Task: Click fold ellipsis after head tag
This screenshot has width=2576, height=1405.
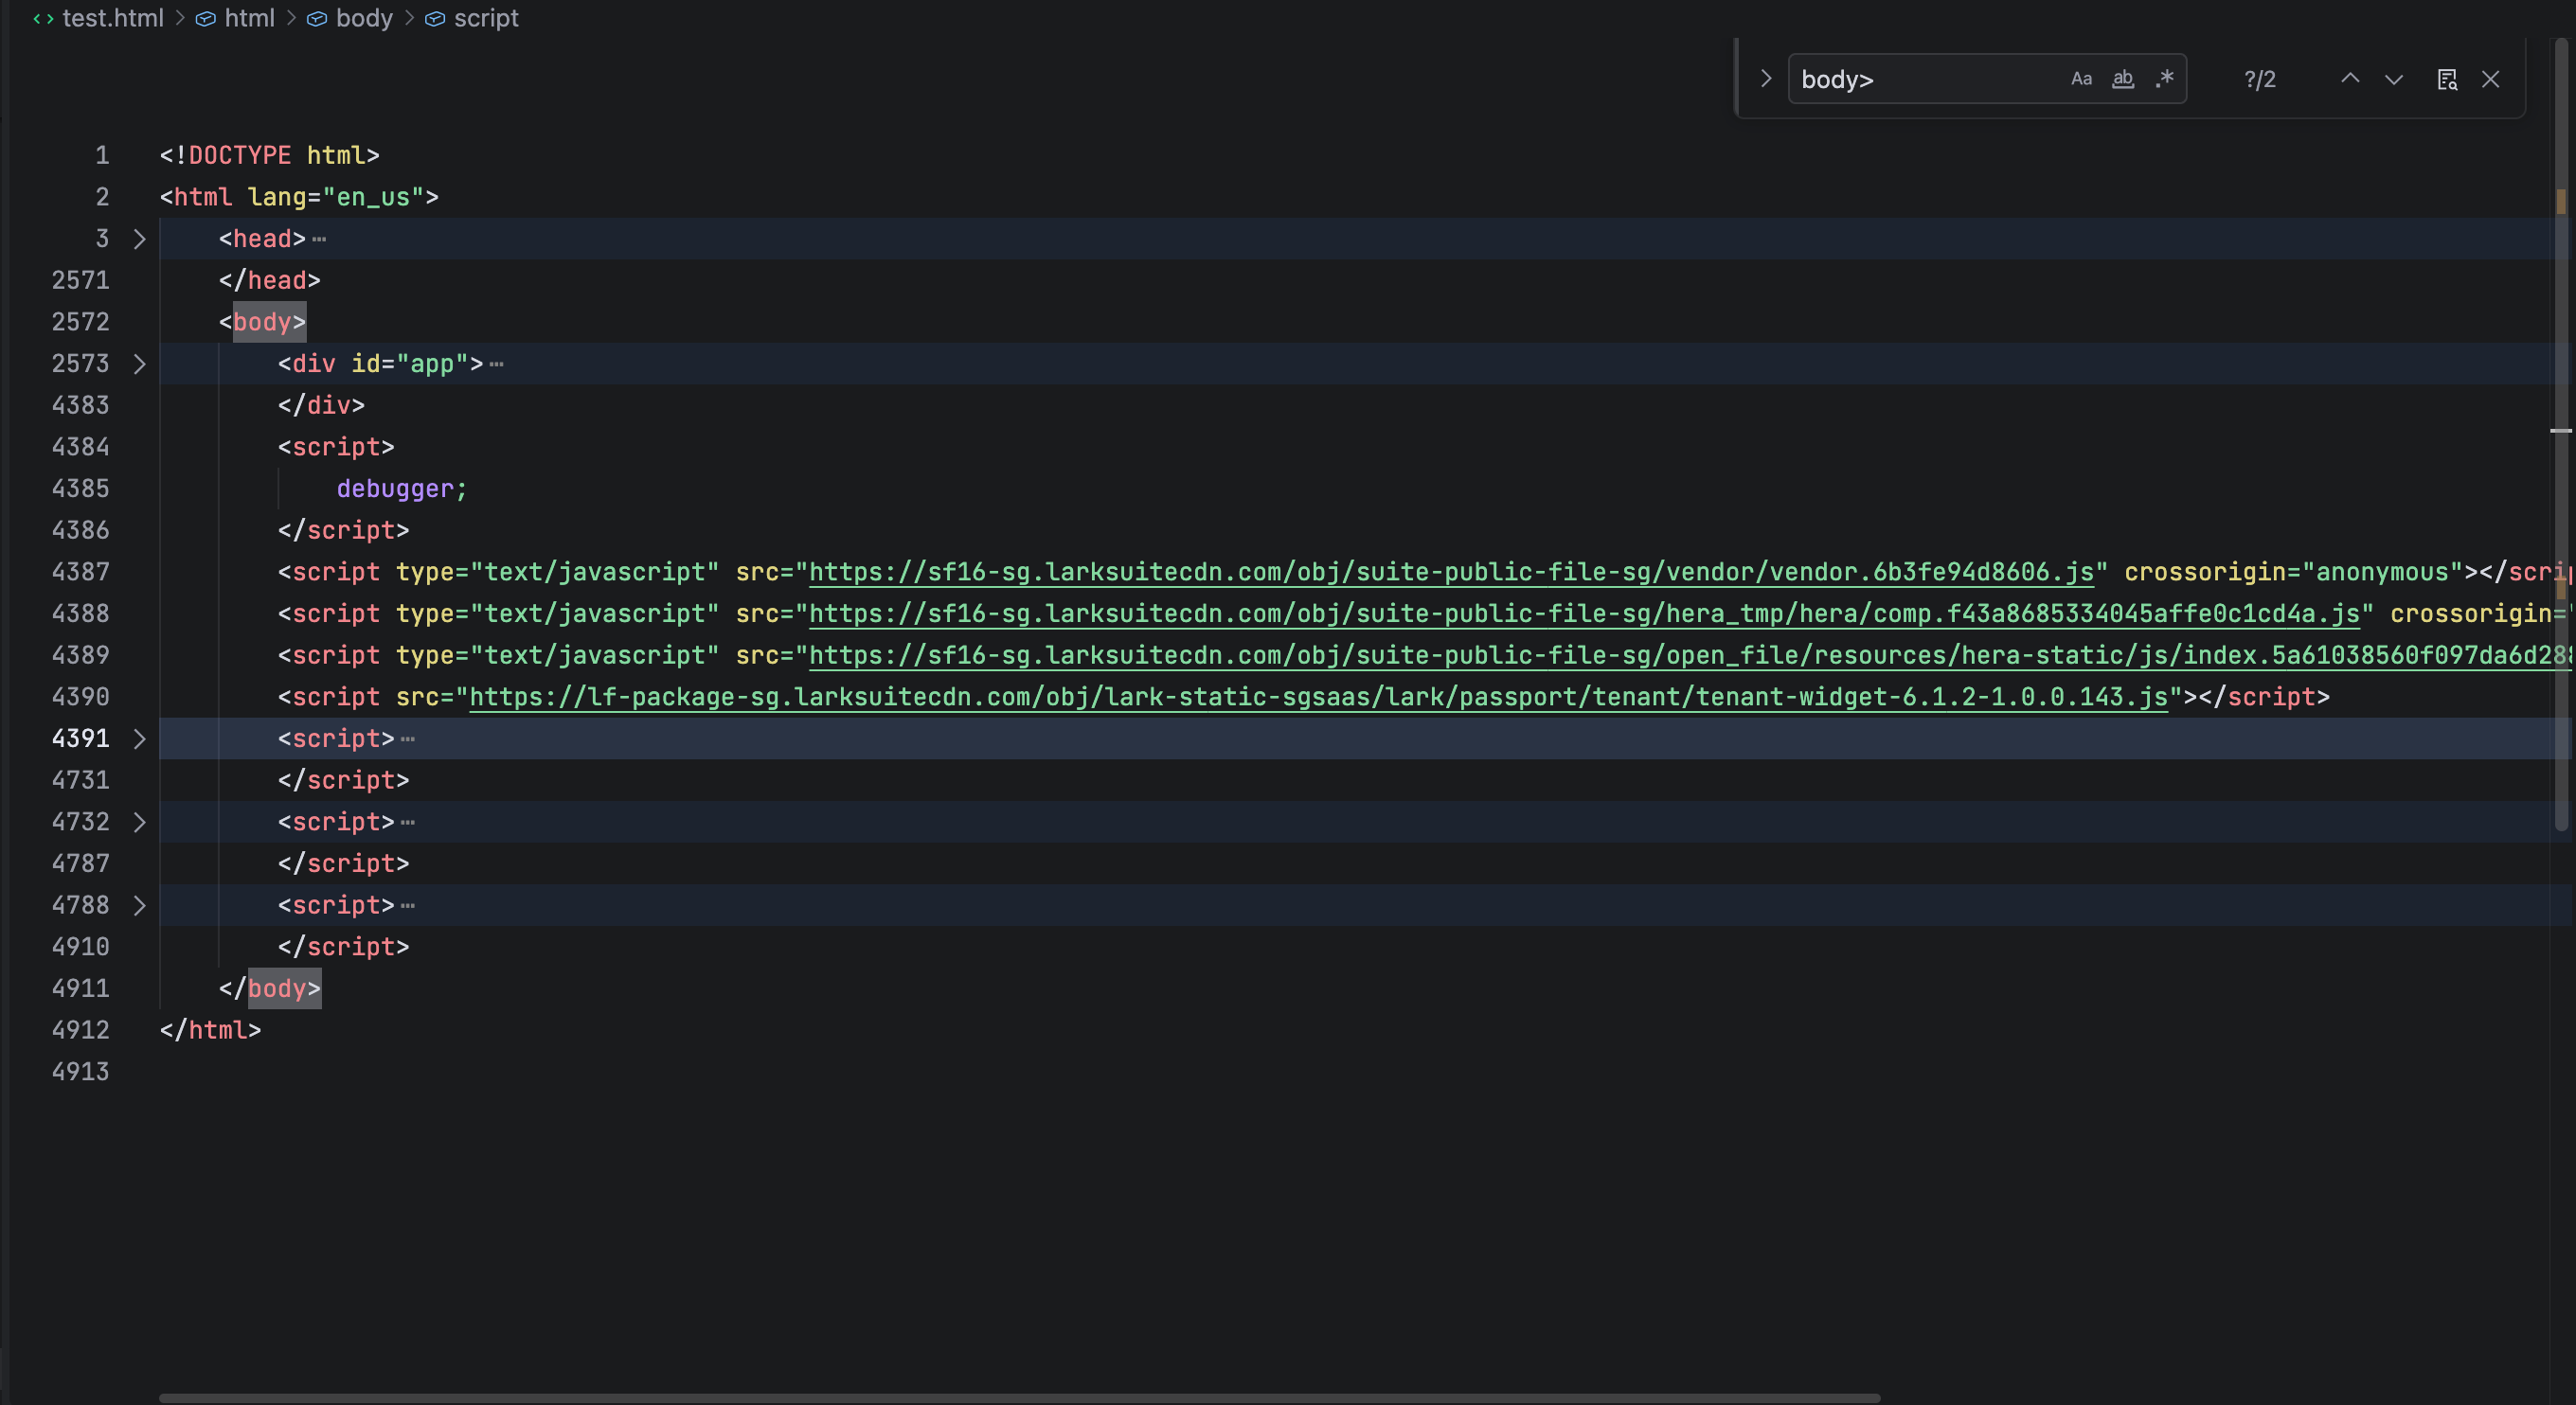Action: 319,239
